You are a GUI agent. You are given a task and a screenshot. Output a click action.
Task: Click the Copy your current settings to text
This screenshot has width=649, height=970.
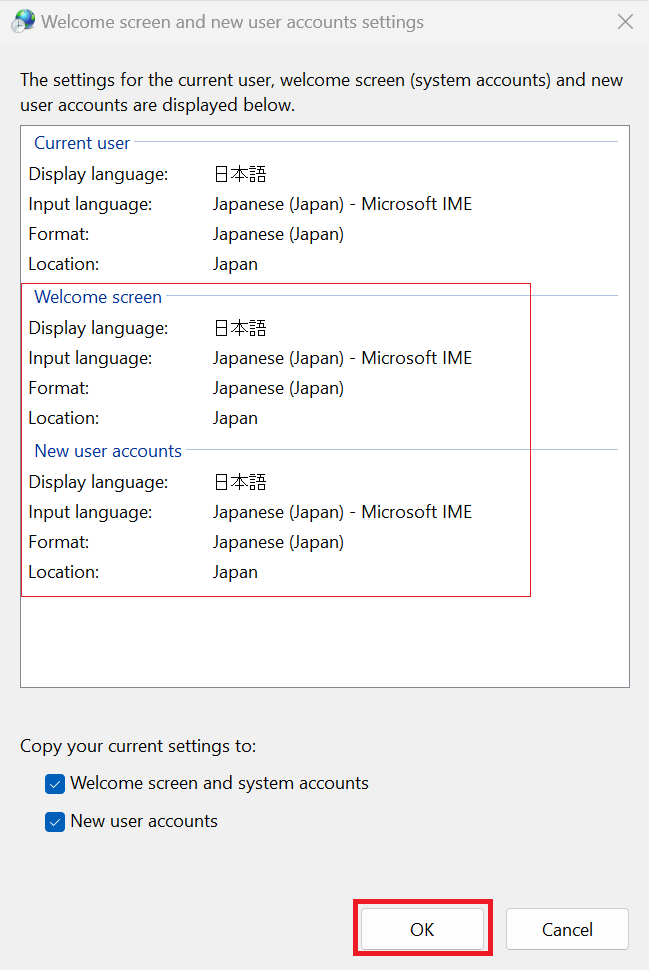[138, 746]
